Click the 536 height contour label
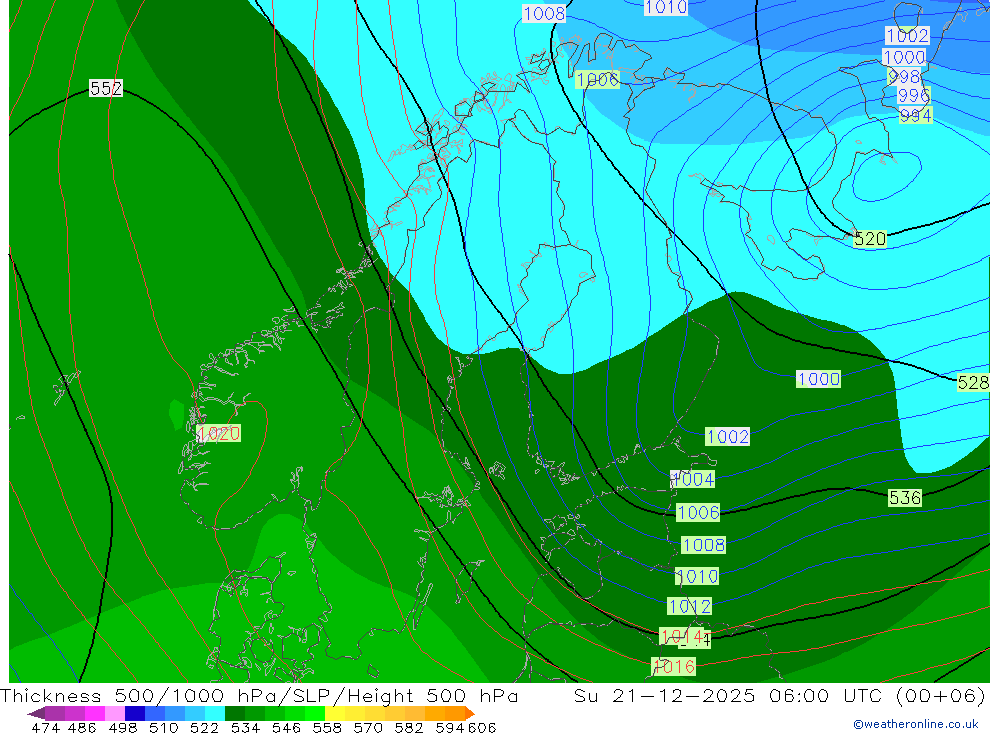Viewport: 1000px width, 733px height. (x=905, y=498)
